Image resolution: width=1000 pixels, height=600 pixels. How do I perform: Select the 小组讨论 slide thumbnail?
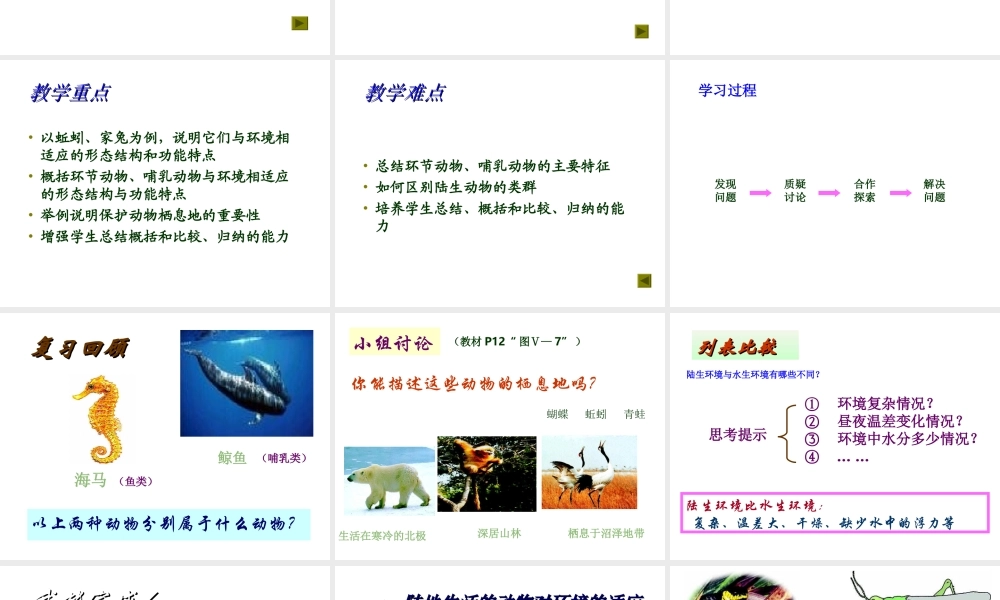point(499,436)
